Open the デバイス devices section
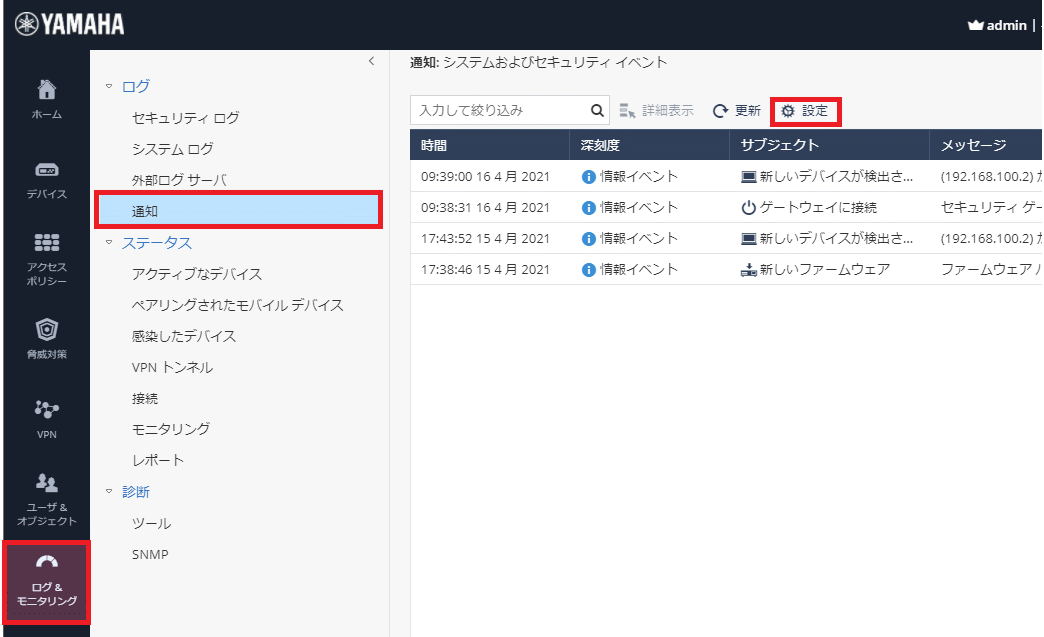This screenshot has width=1044, height=637. point(46,178)
